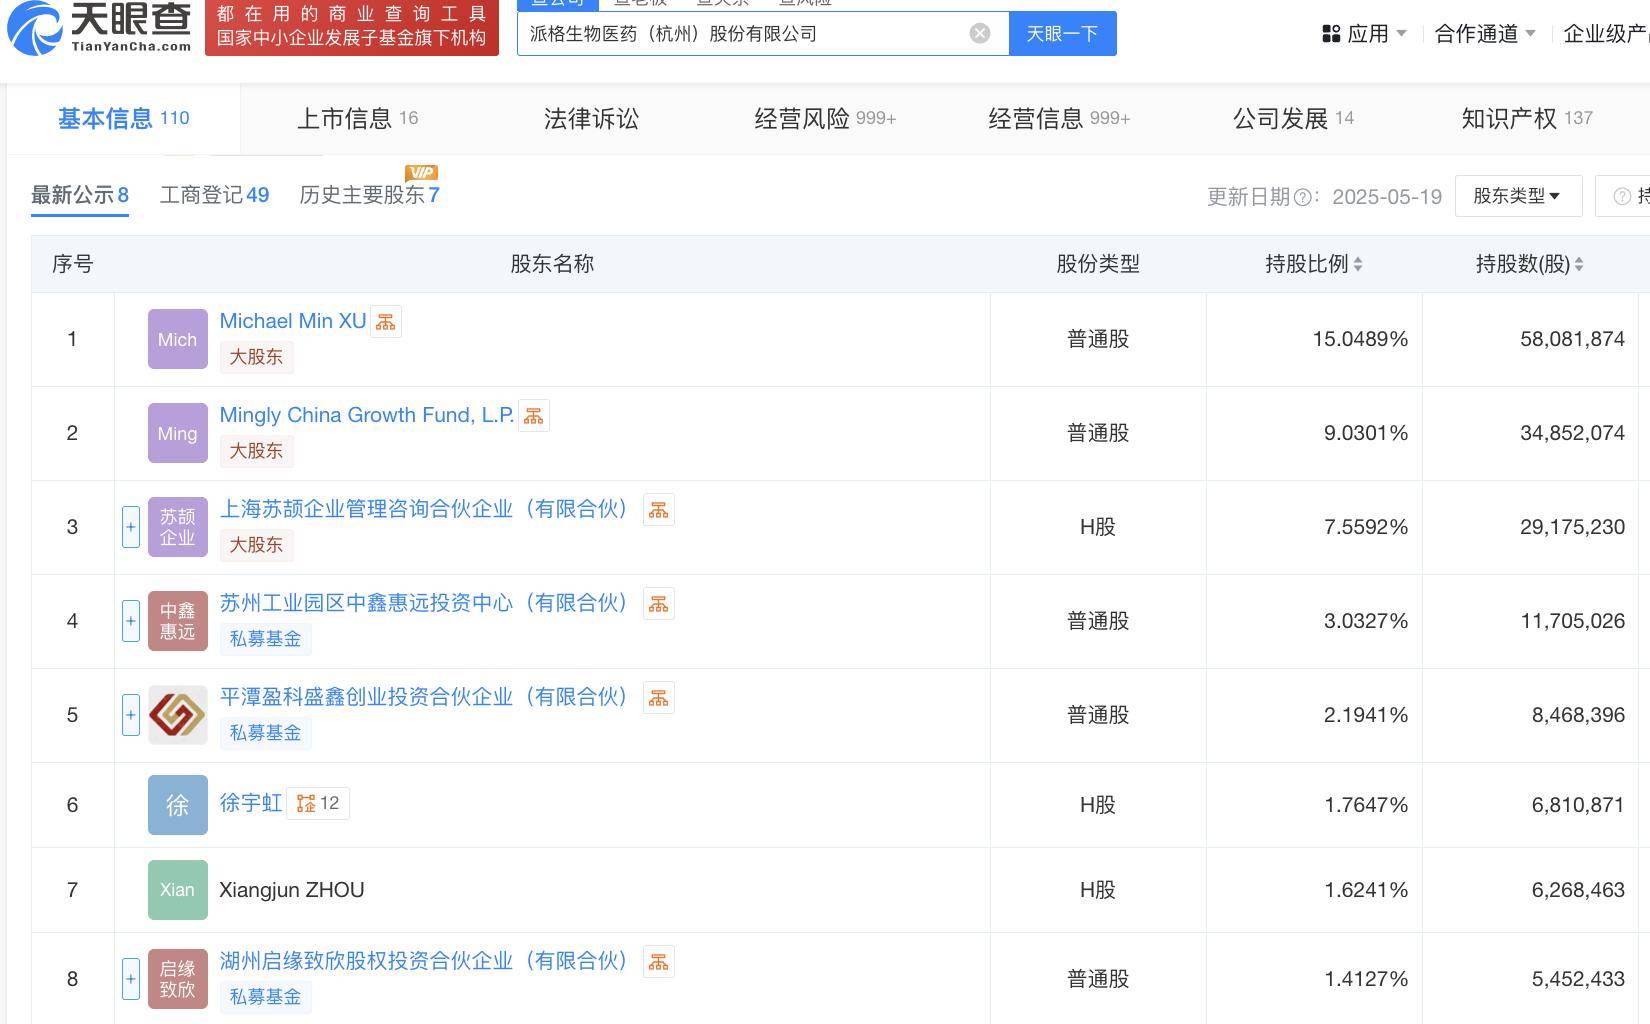This screenshot has height=1024, width=1650.
Task: Click the 大股东 tag under Mingly China Growth Fund
Action: click(x=256, y=451)
